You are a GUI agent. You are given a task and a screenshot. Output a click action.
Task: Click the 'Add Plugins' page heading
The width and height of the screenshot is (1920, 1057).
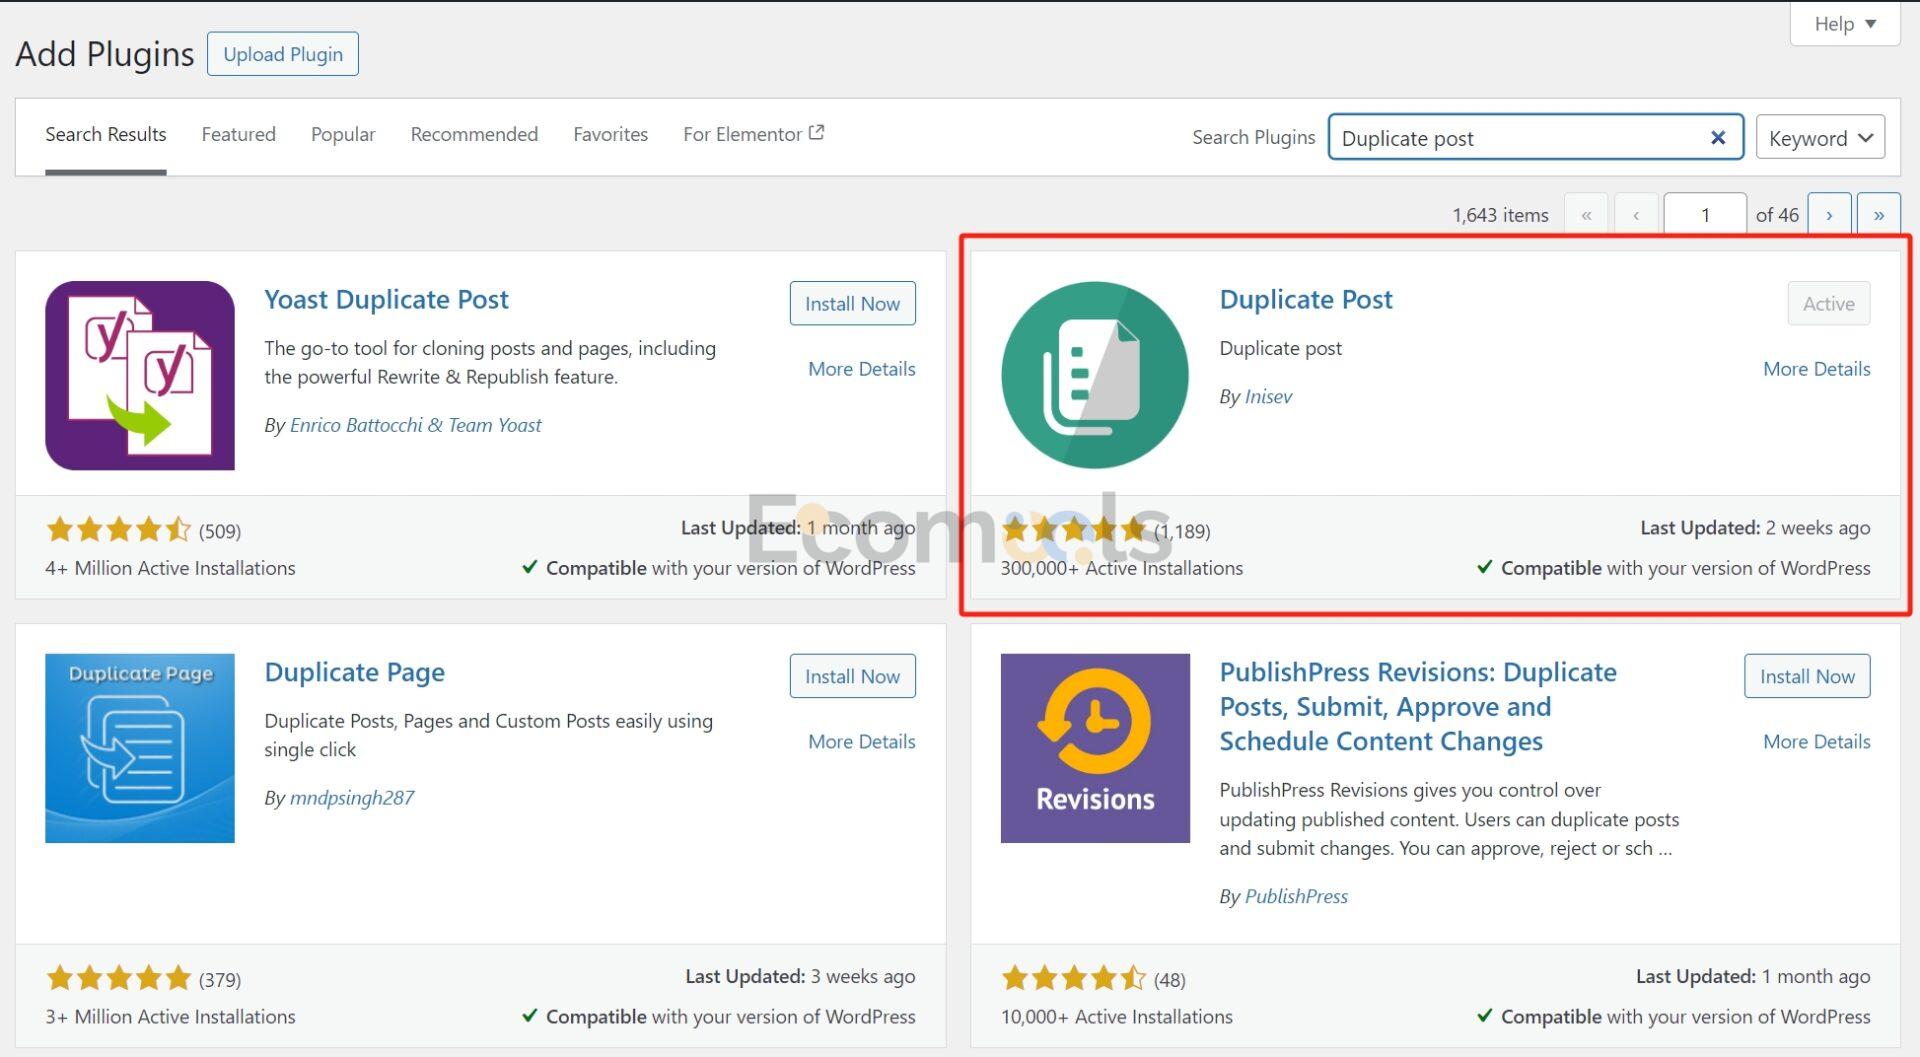(x=105, y=54)
